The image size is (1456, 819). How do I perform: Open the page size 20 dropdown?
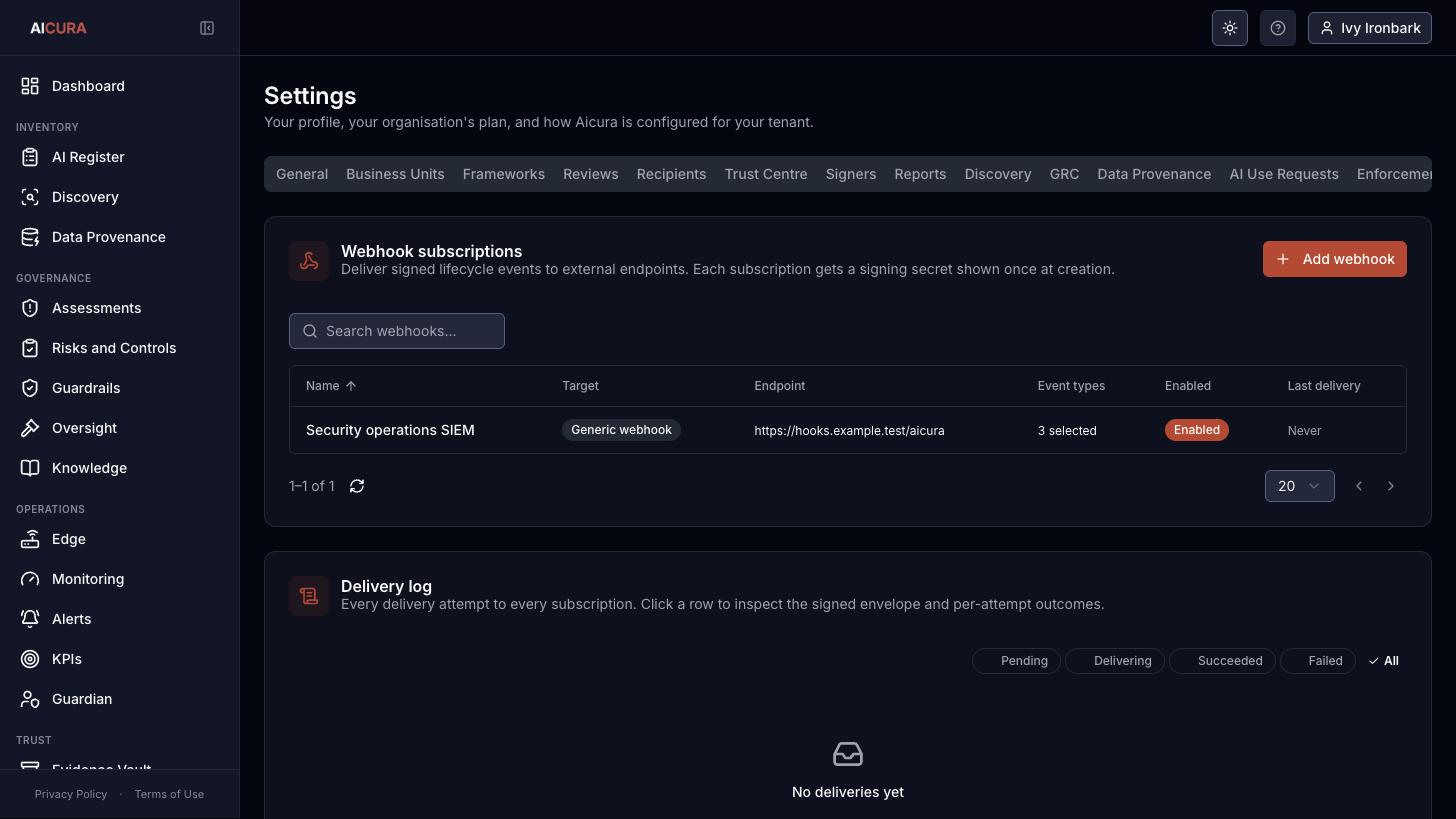1299,486
